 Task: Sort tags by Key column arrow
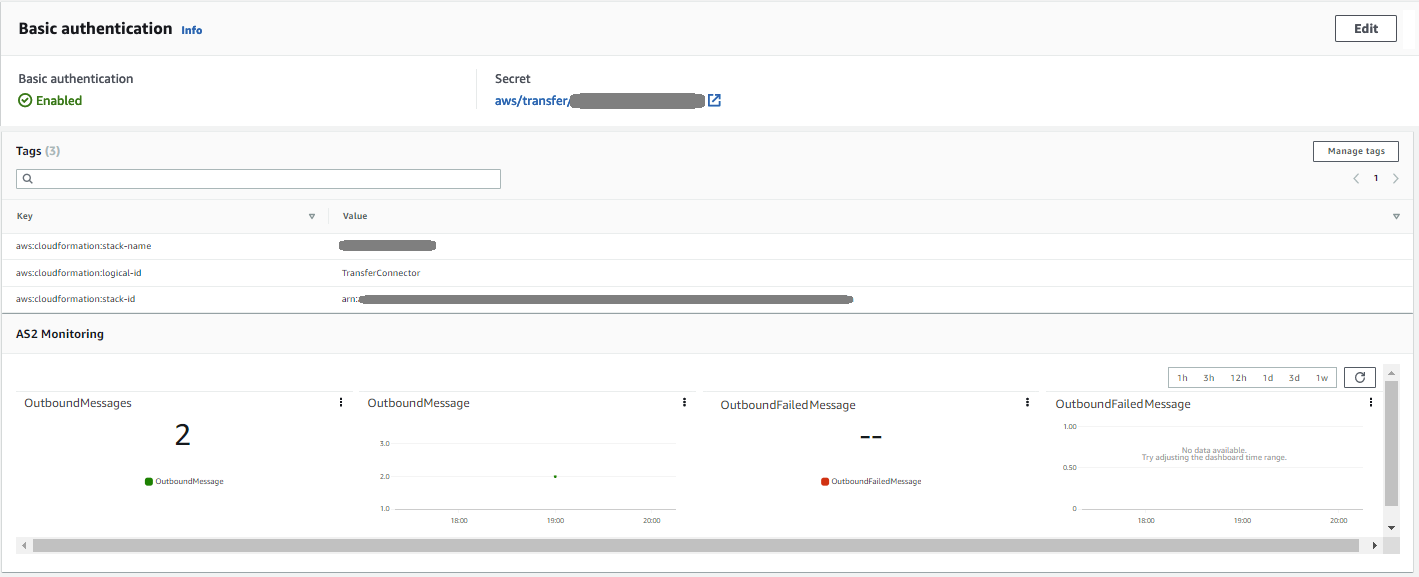(x=312, y=216)
